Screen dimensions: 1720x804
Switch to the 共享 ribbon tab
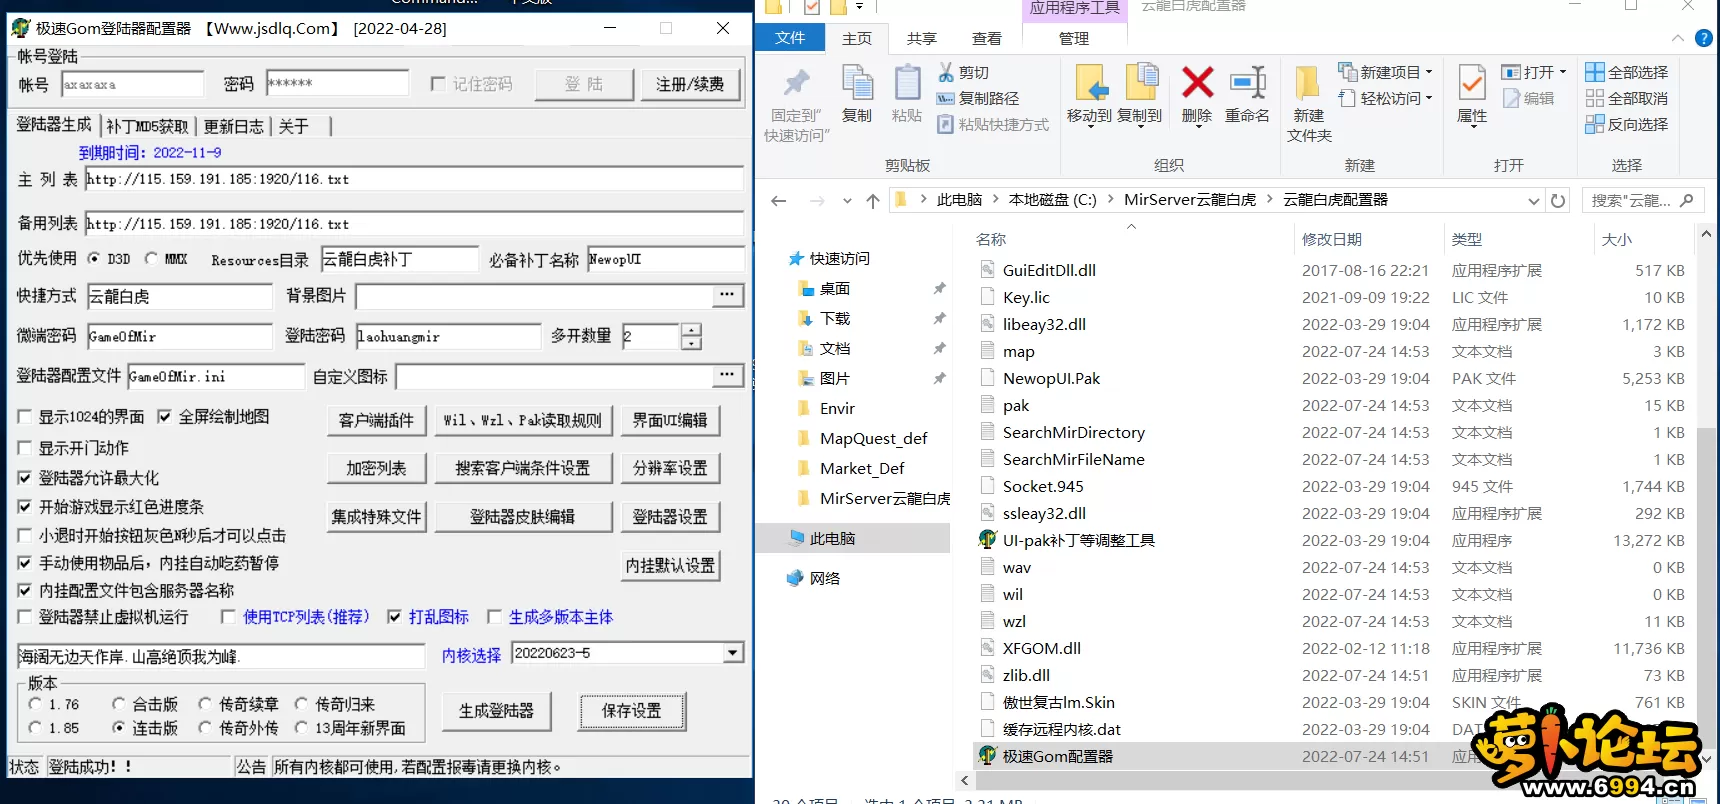(x=921, y=38)
